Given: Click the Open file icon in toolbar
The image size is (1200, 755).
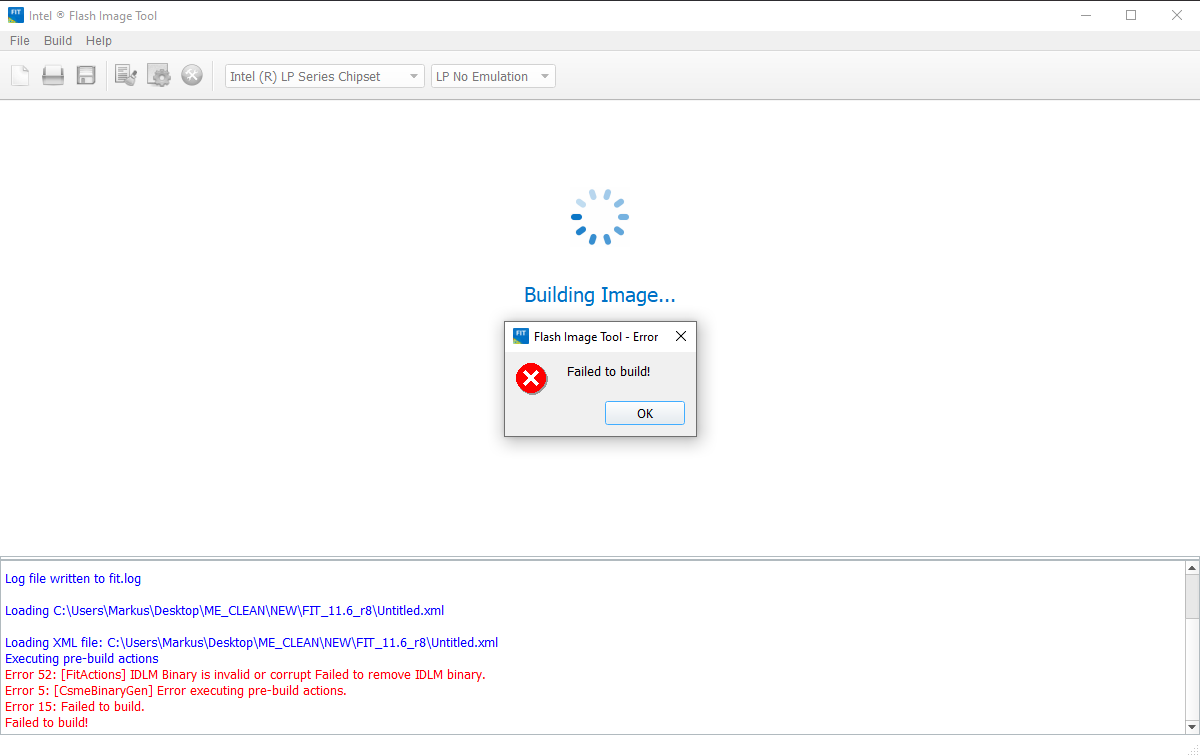Looking at the screenshot, I should [x=53, y=76].
